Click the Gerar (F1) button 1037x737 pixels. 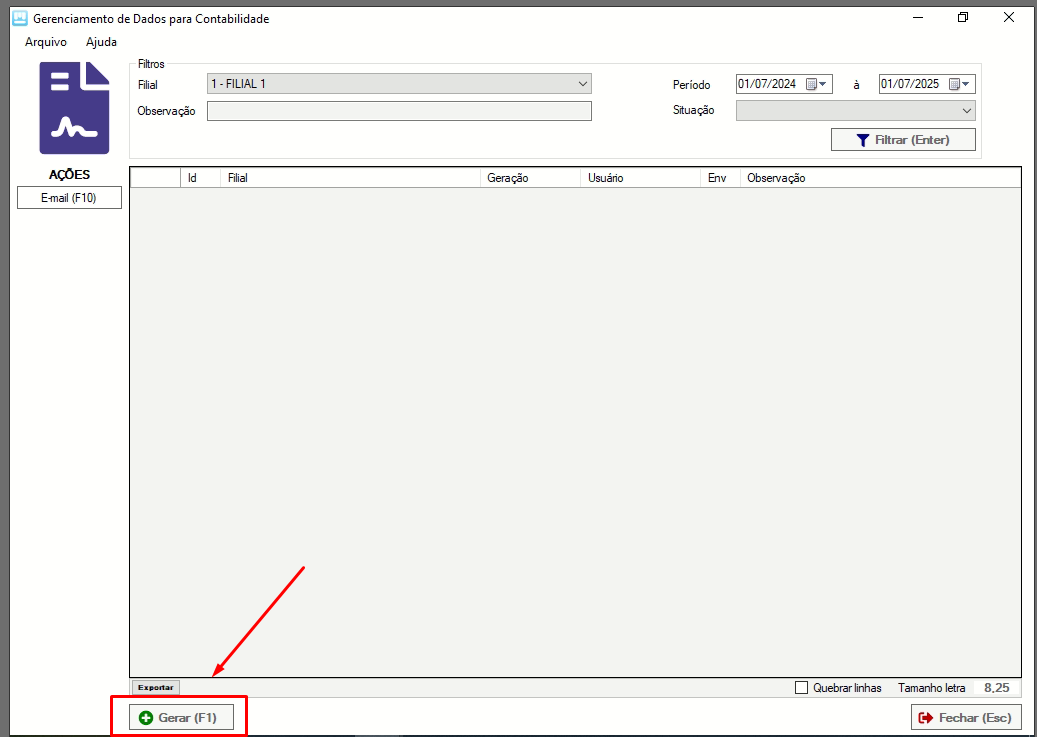[x=180, y=718]
